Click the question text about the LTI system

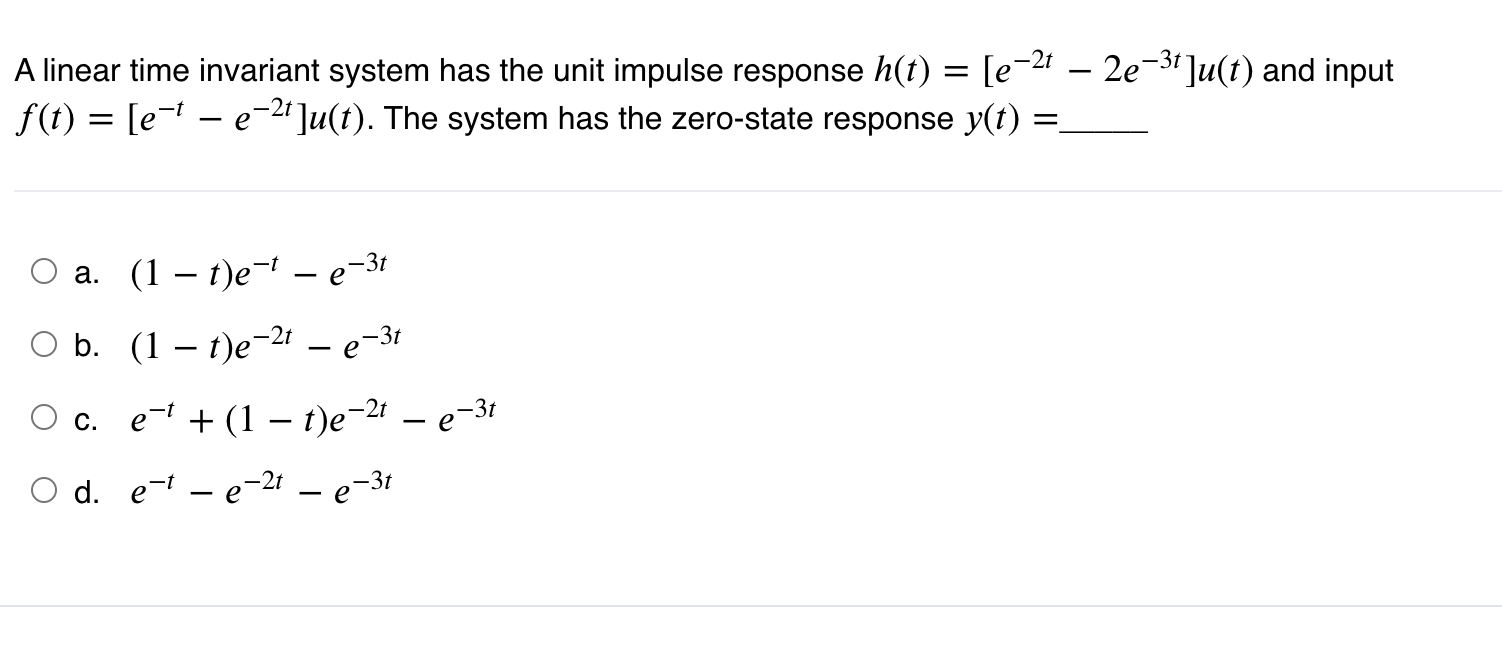tap(400, 70)
